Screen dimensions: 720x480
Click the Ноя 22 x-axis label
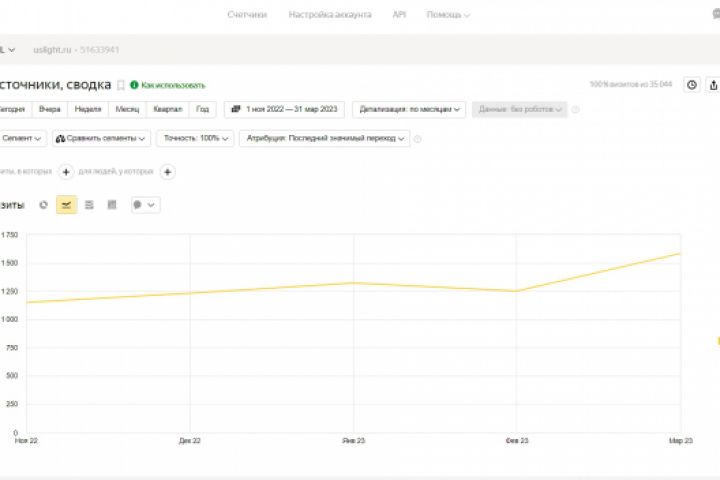[26, 441]
